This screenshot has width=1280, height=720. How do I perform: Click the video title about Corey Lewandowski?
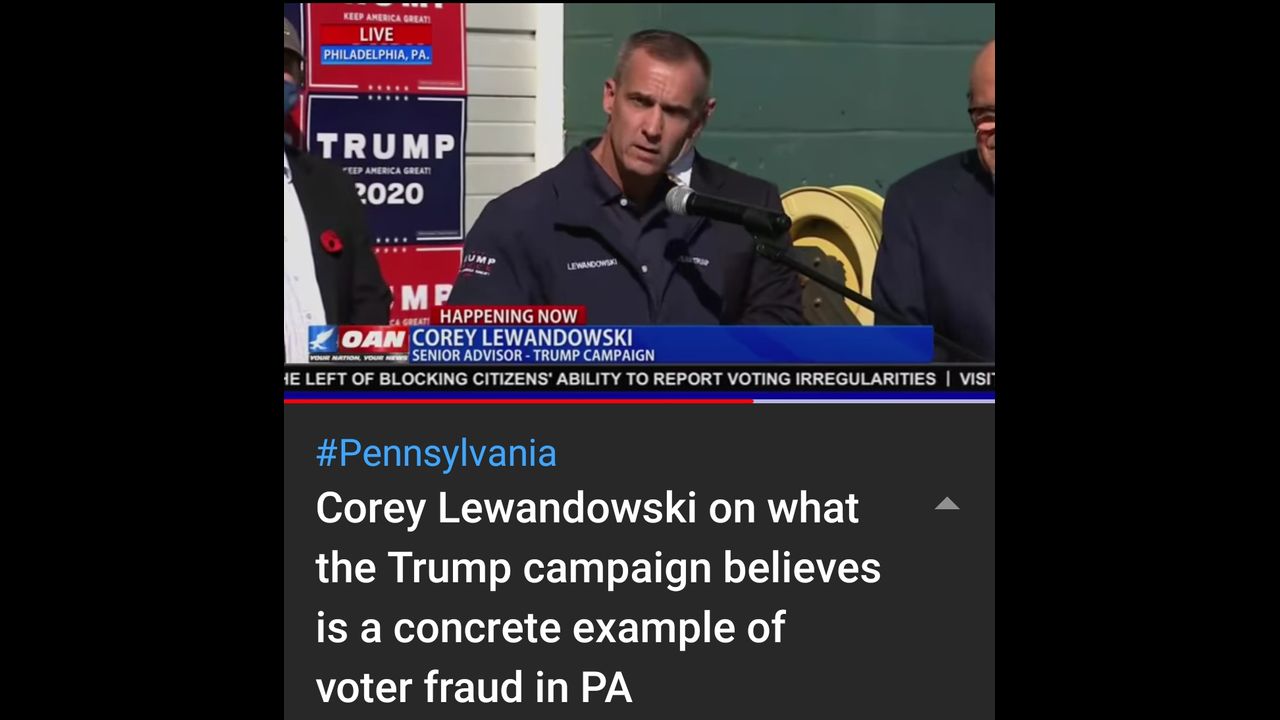(598, 598)
